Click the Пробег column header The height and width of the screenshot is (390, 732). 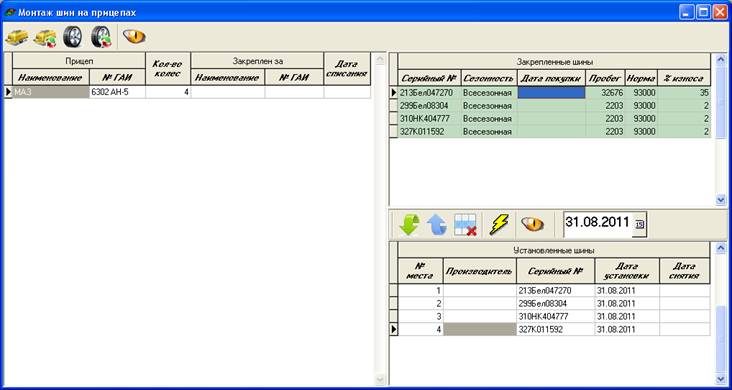tap(605, 78)
